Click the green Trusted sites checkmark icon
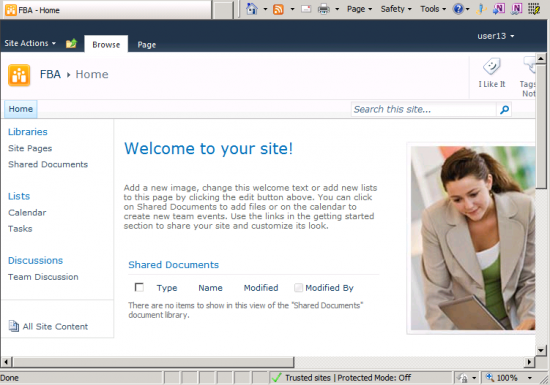Screen dimensions: 550x385 point(277,378)
